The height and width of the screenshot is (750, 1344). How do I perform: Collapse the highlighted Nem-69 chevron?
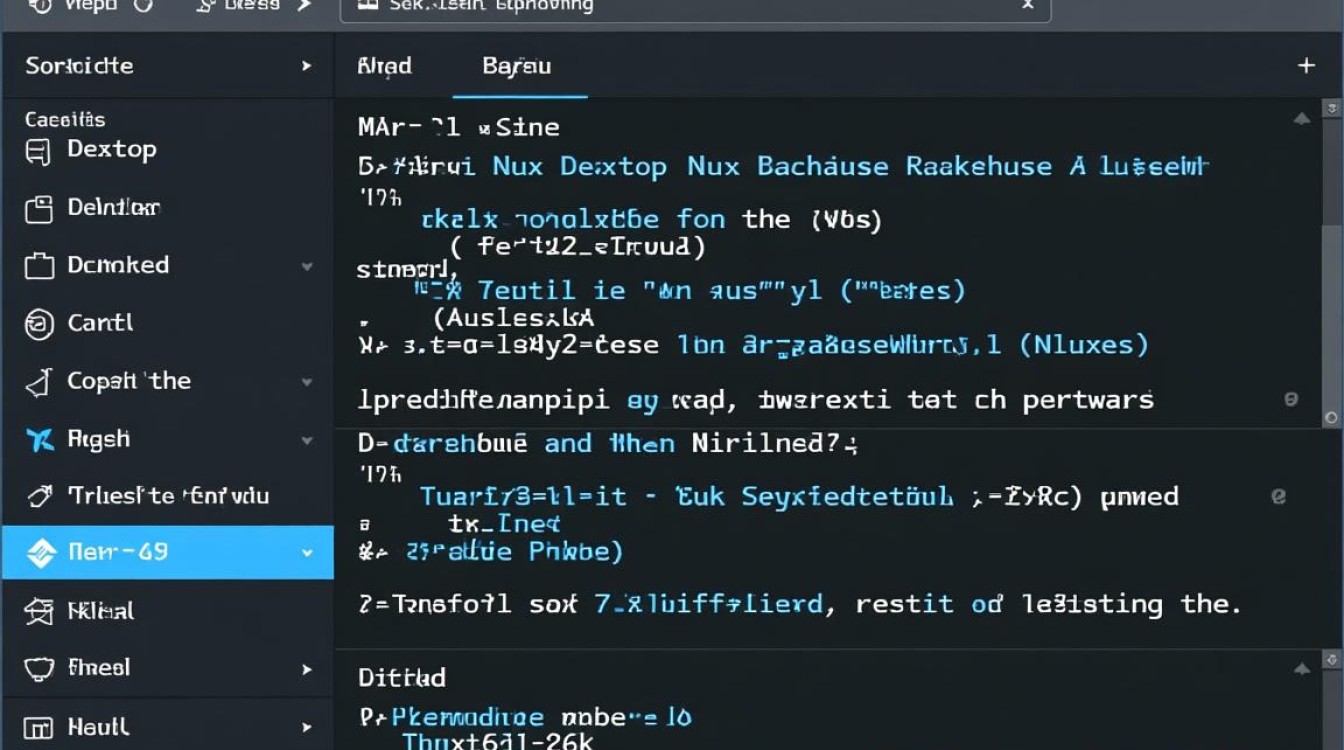click(307, 553)
